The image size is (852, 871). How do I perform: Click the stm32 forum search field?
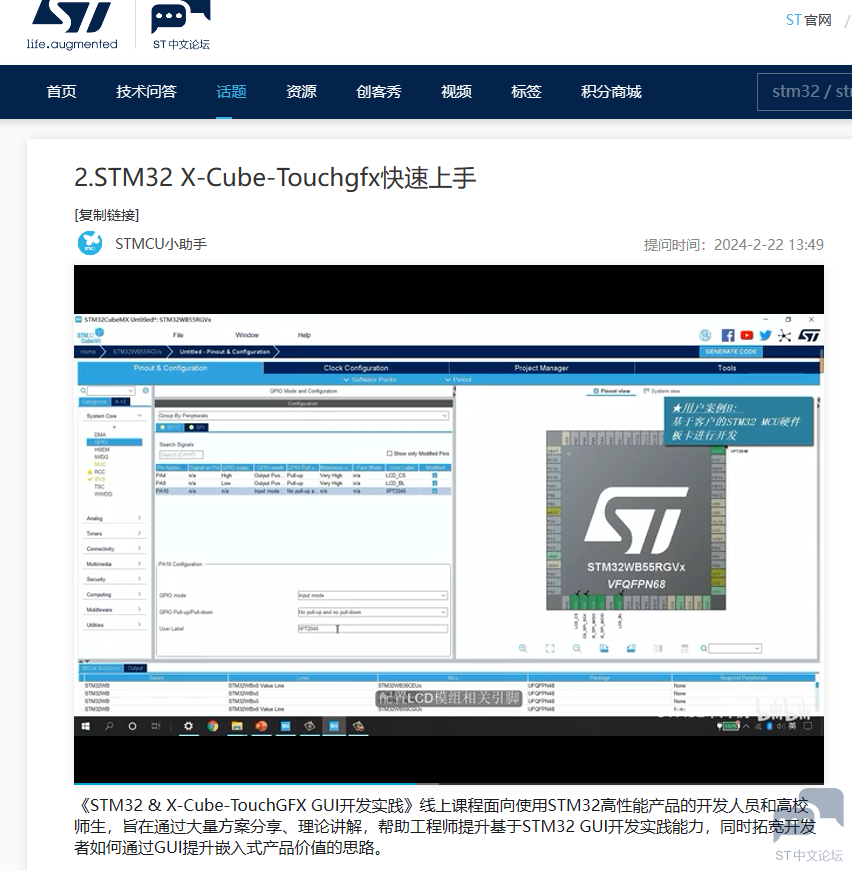805,92
